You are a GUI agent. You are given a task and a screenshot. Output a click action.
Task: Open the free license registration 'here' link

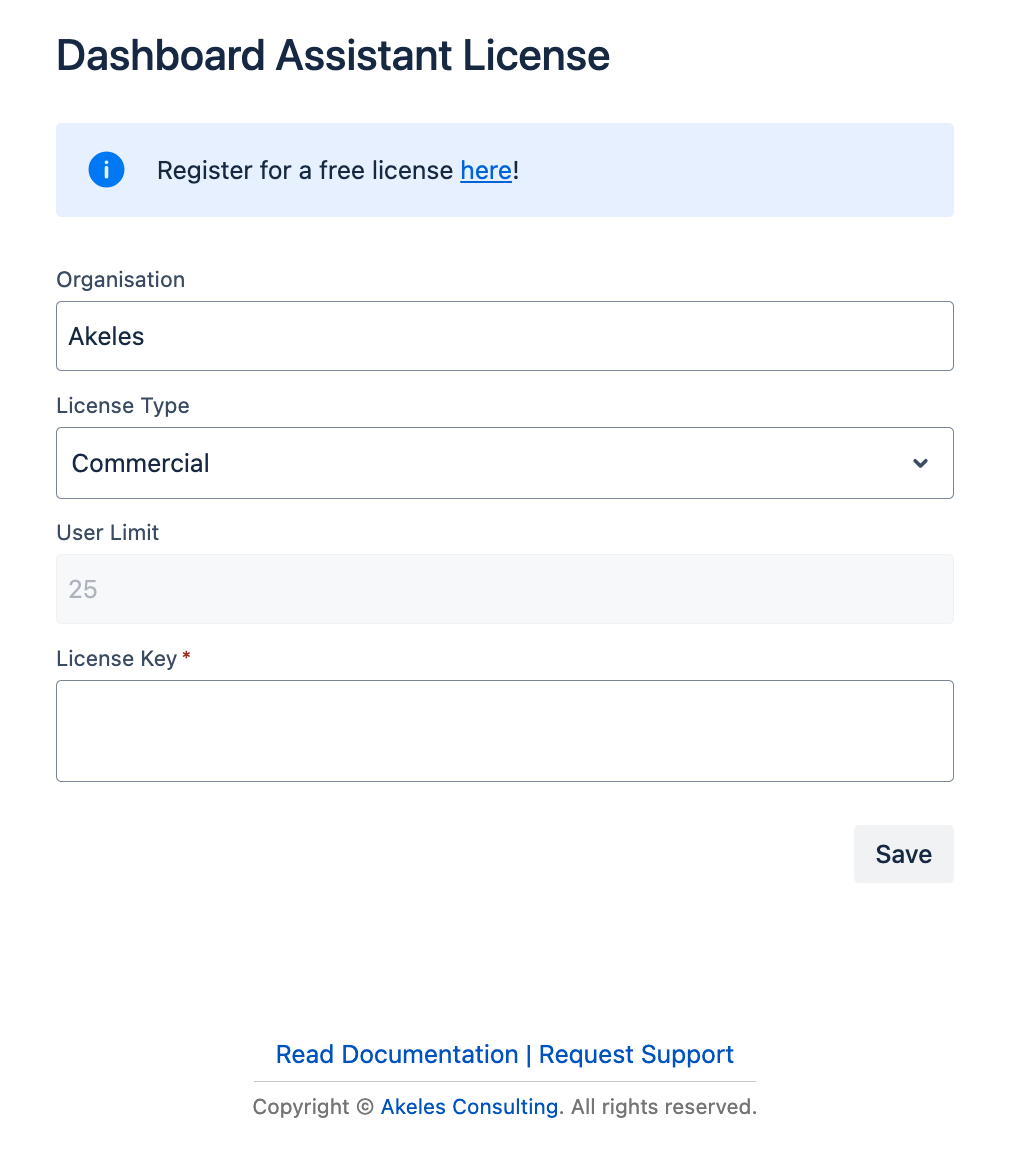point(486,171)
